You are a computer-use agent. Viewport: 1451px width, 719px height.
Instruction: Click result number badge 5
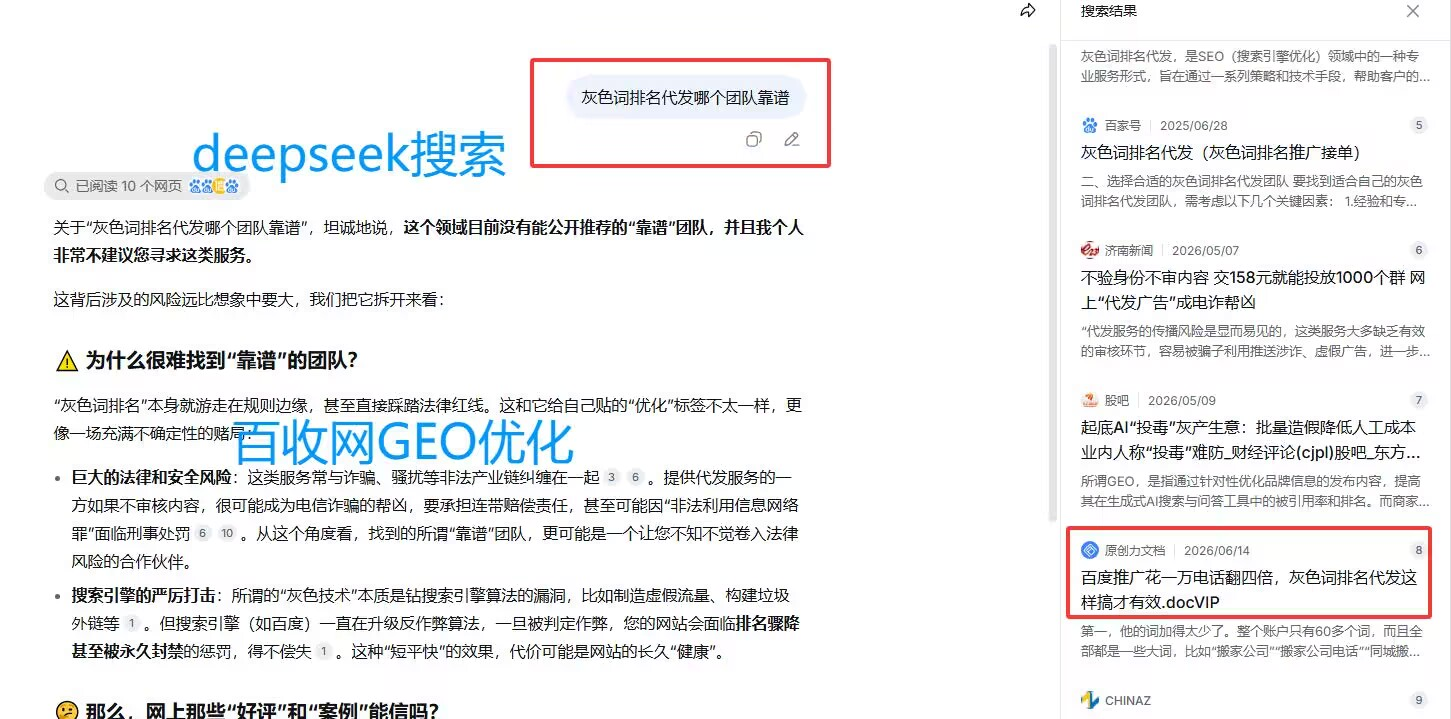click(x=1418, y=125)
